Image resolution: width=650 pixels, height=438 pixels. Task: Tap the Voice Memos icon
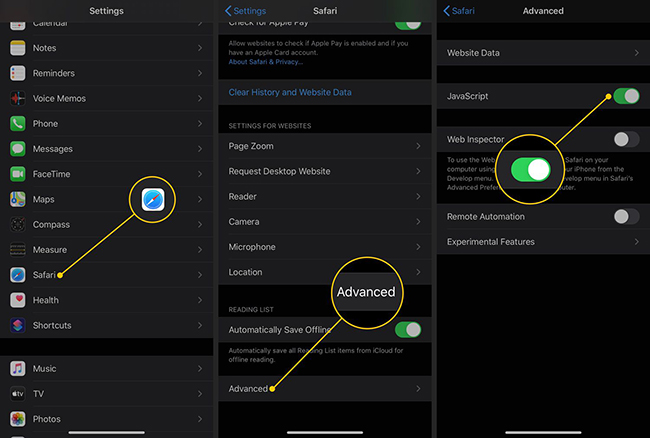coord(17,99)
